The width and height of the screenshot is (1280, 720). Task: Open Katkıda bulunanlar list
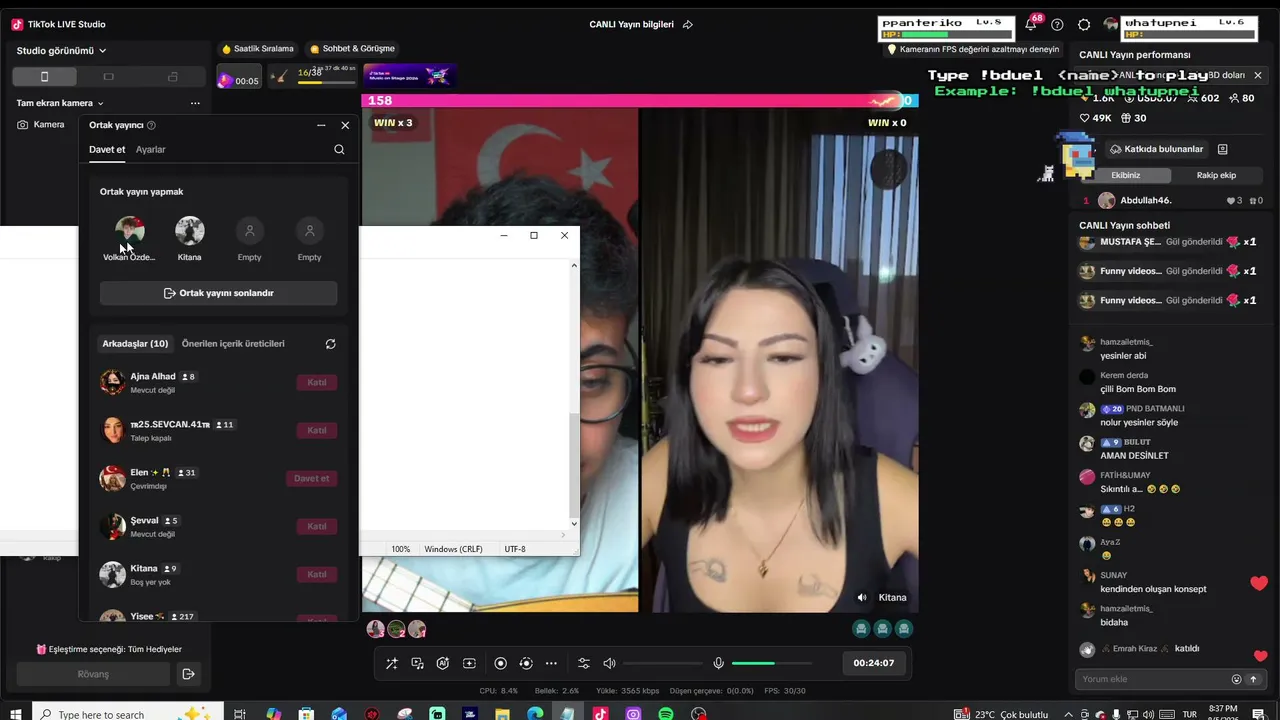[x=1156, y=149]
